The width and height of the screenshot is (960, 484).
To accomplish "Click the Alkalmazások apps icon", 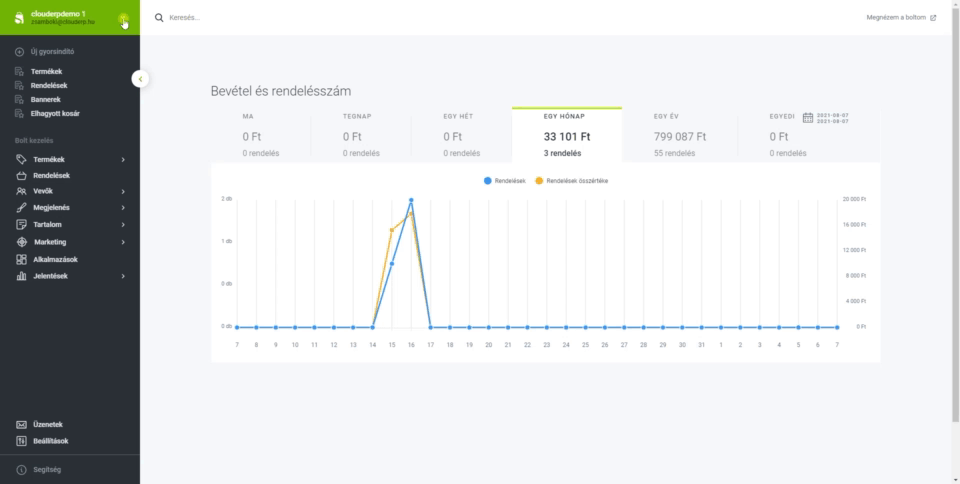I will click(21, 259).
